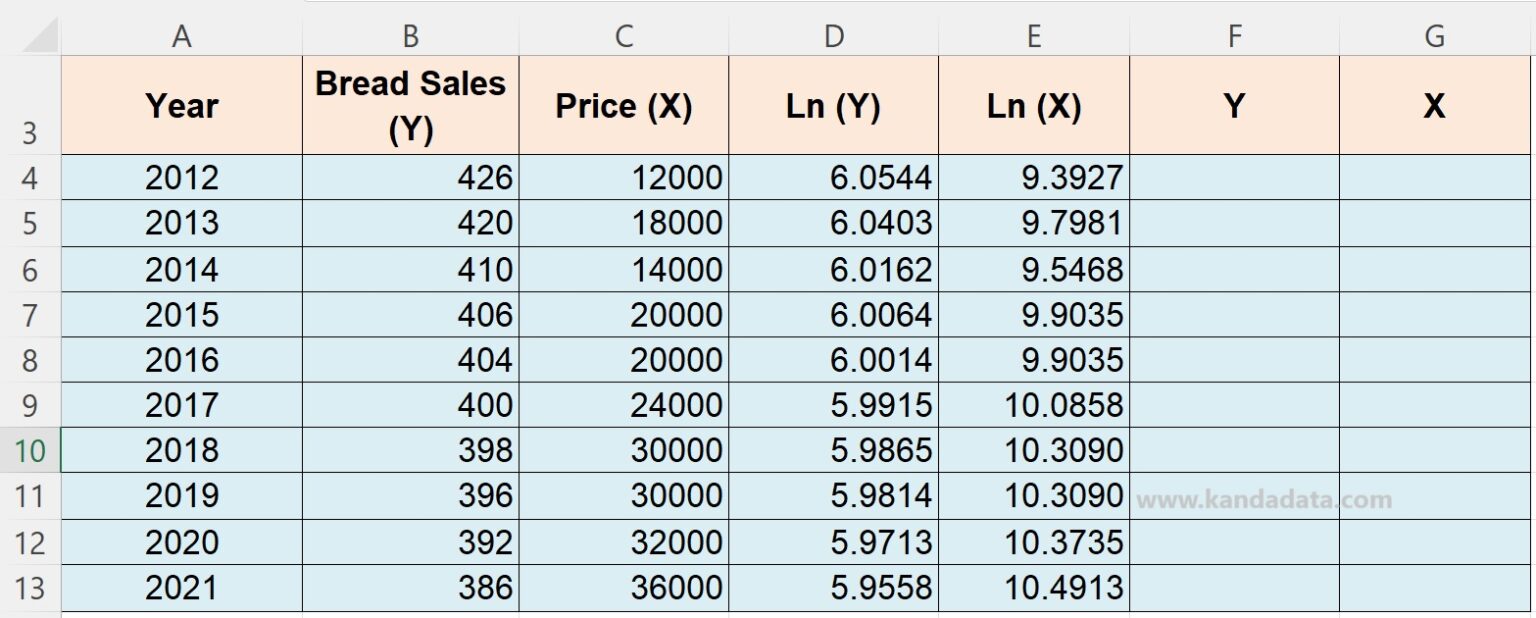Select the Bread Sales (Y) header cell
The image size is (1536, 618).
(410, 104)
